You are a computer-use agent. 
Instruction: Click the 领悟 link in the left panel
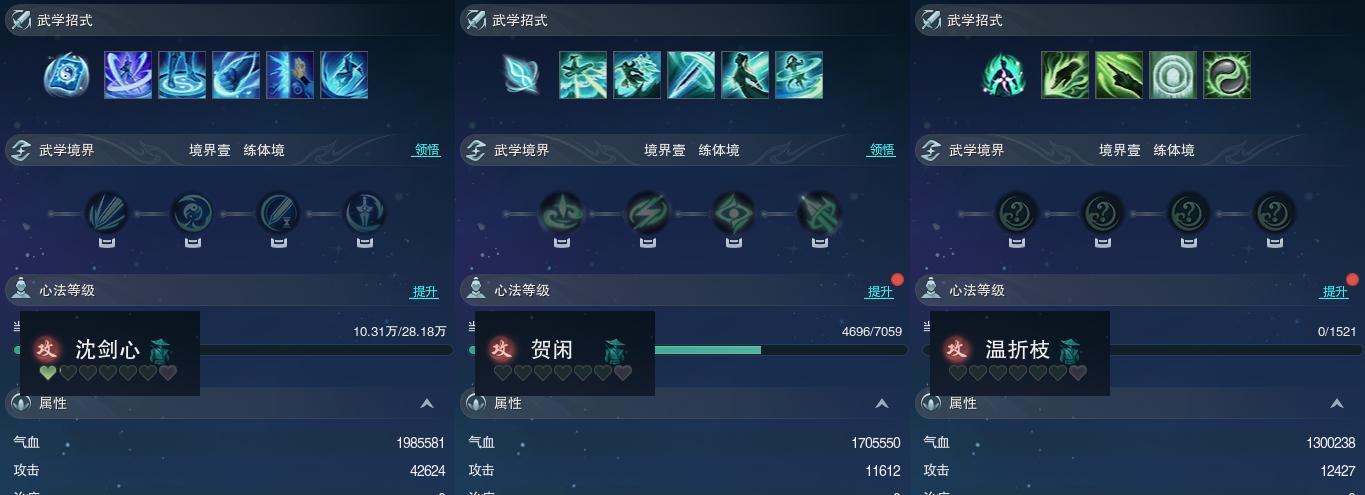click(x=427, y=150)
